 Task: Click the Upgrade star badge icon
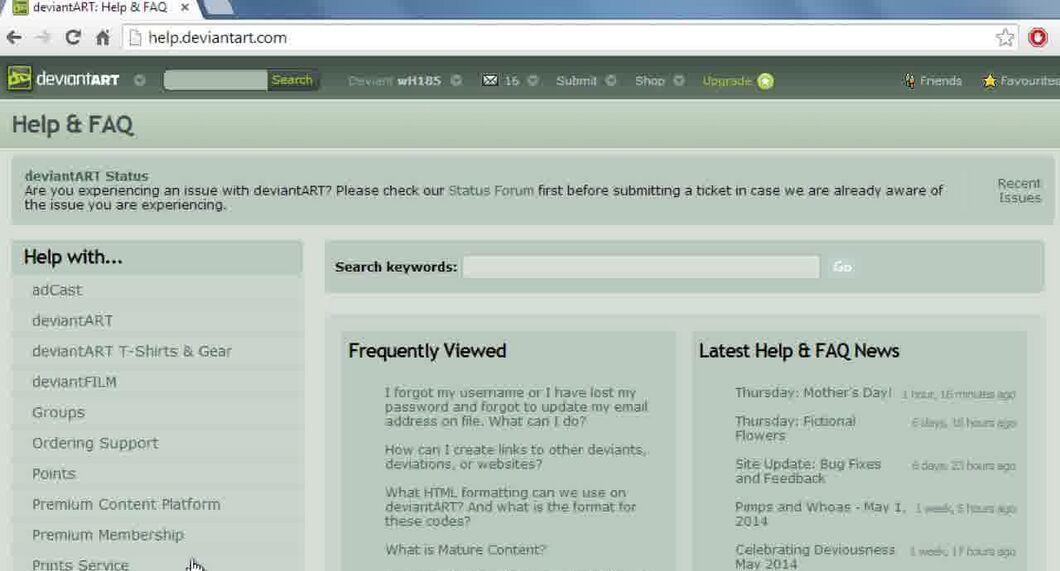tap(765, 81)
